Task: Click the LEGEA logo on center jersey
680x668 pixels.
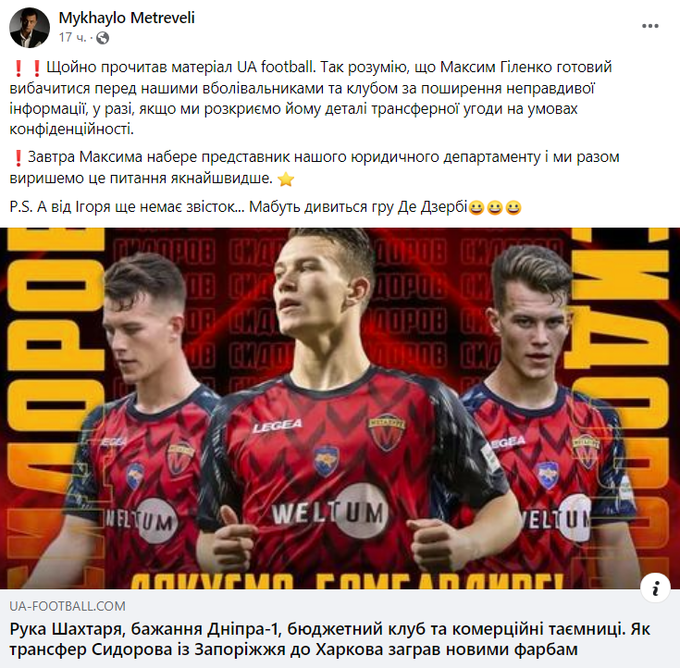Action: [x=278, y=426]
